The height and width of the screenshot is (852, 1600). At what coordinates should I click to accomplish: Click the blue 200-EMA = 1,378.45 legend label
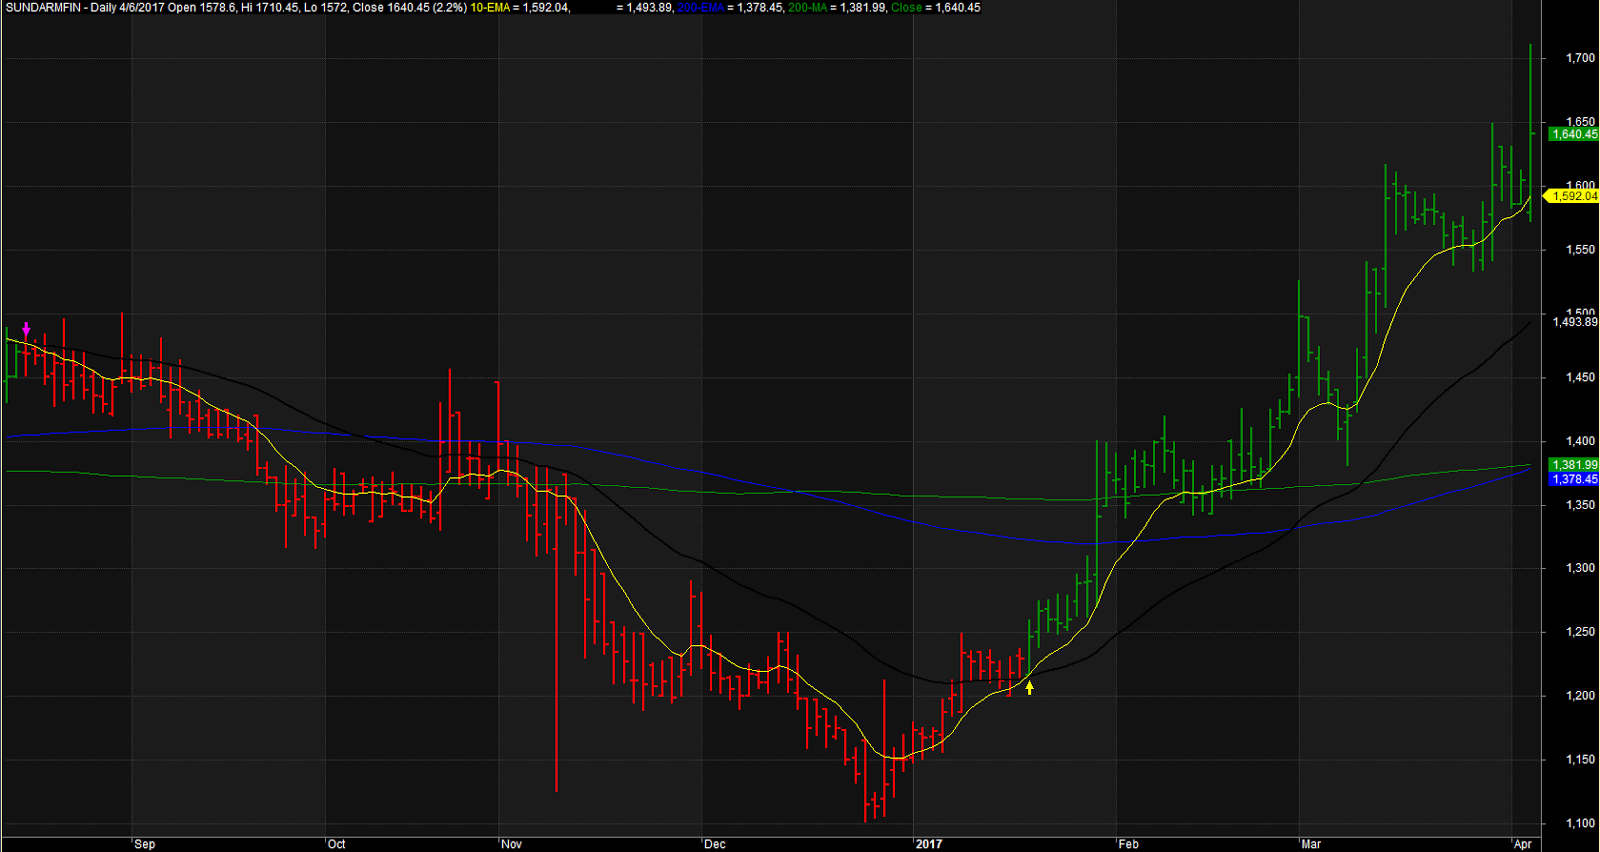(x=730, y=7)
